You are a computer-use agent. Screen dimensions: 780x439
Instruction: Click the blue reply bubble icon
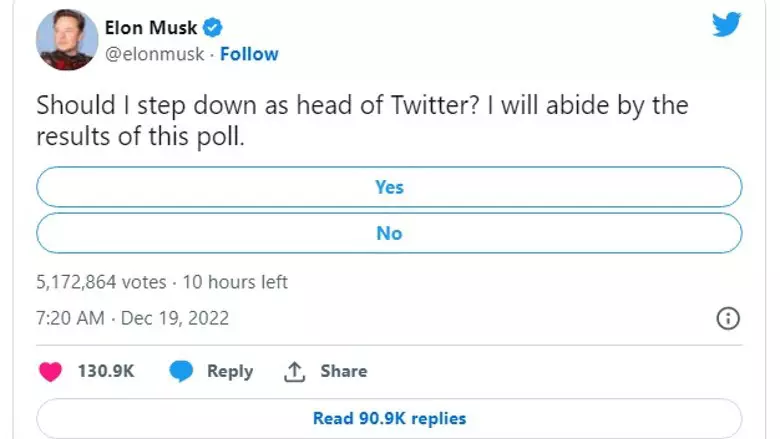tap(181, 371)
